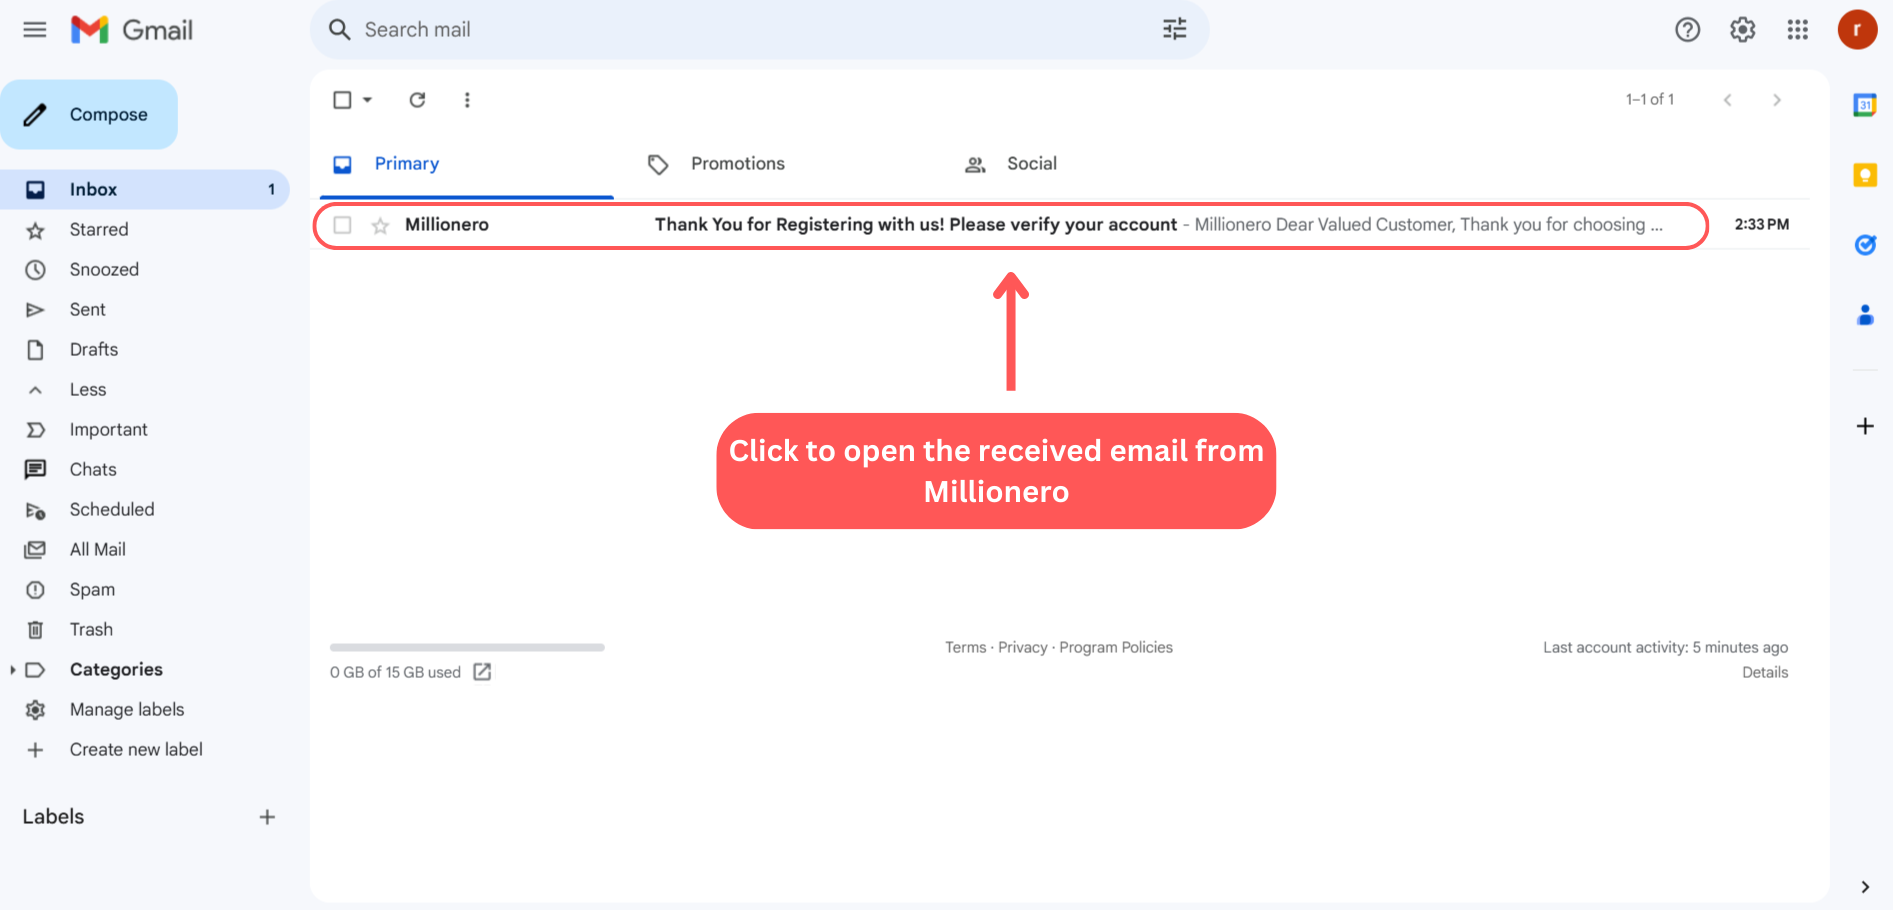
Task: Click the refresh mail icon
Action: click(x=417, y=100)
